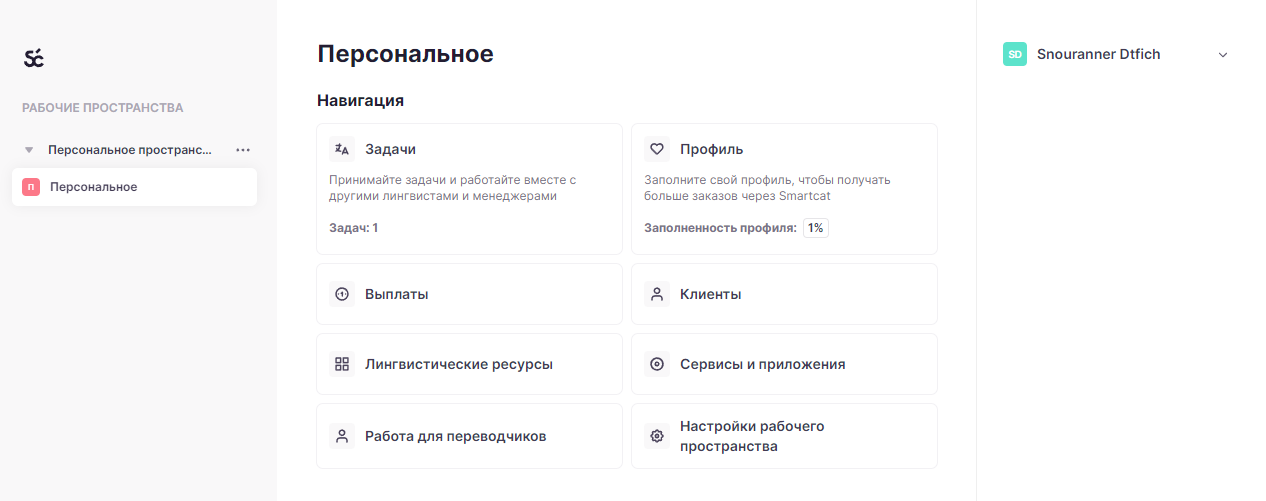This screenshot has height=501, width=1266.
Task: Click the icon beside Сервисы и приложения
Action: pyautogui.click(x=657, y=364)
